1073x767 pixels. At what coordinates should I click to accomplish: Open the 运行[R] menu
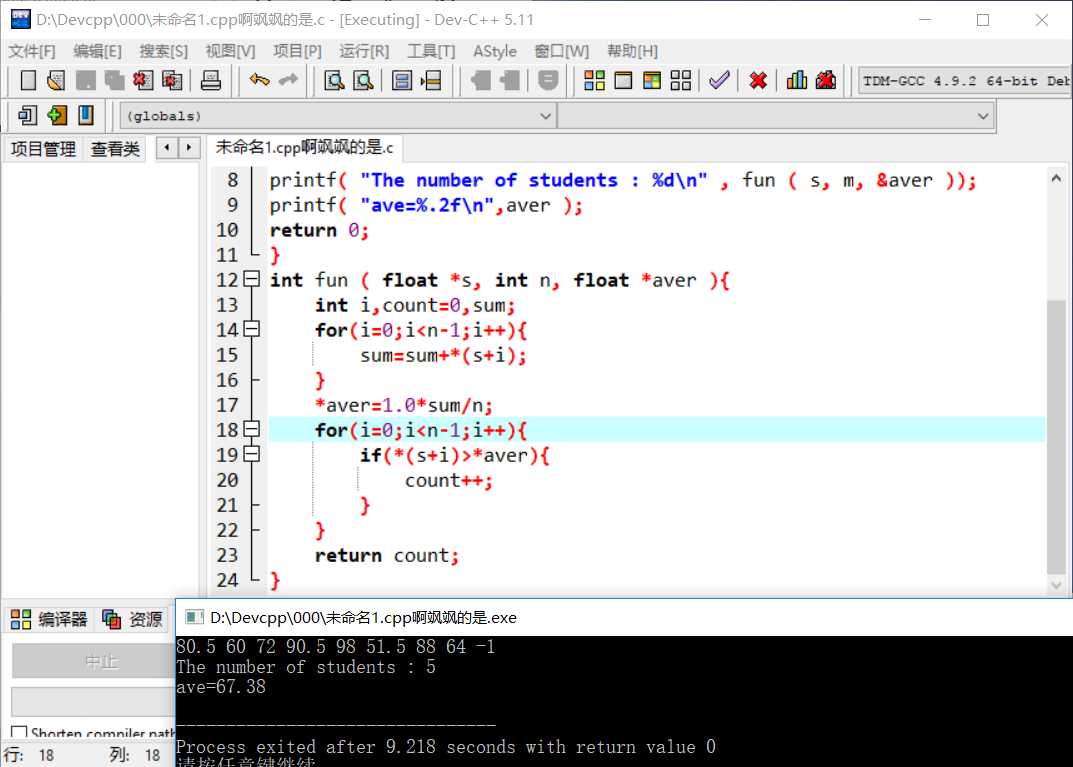click(x=364, y=51)
